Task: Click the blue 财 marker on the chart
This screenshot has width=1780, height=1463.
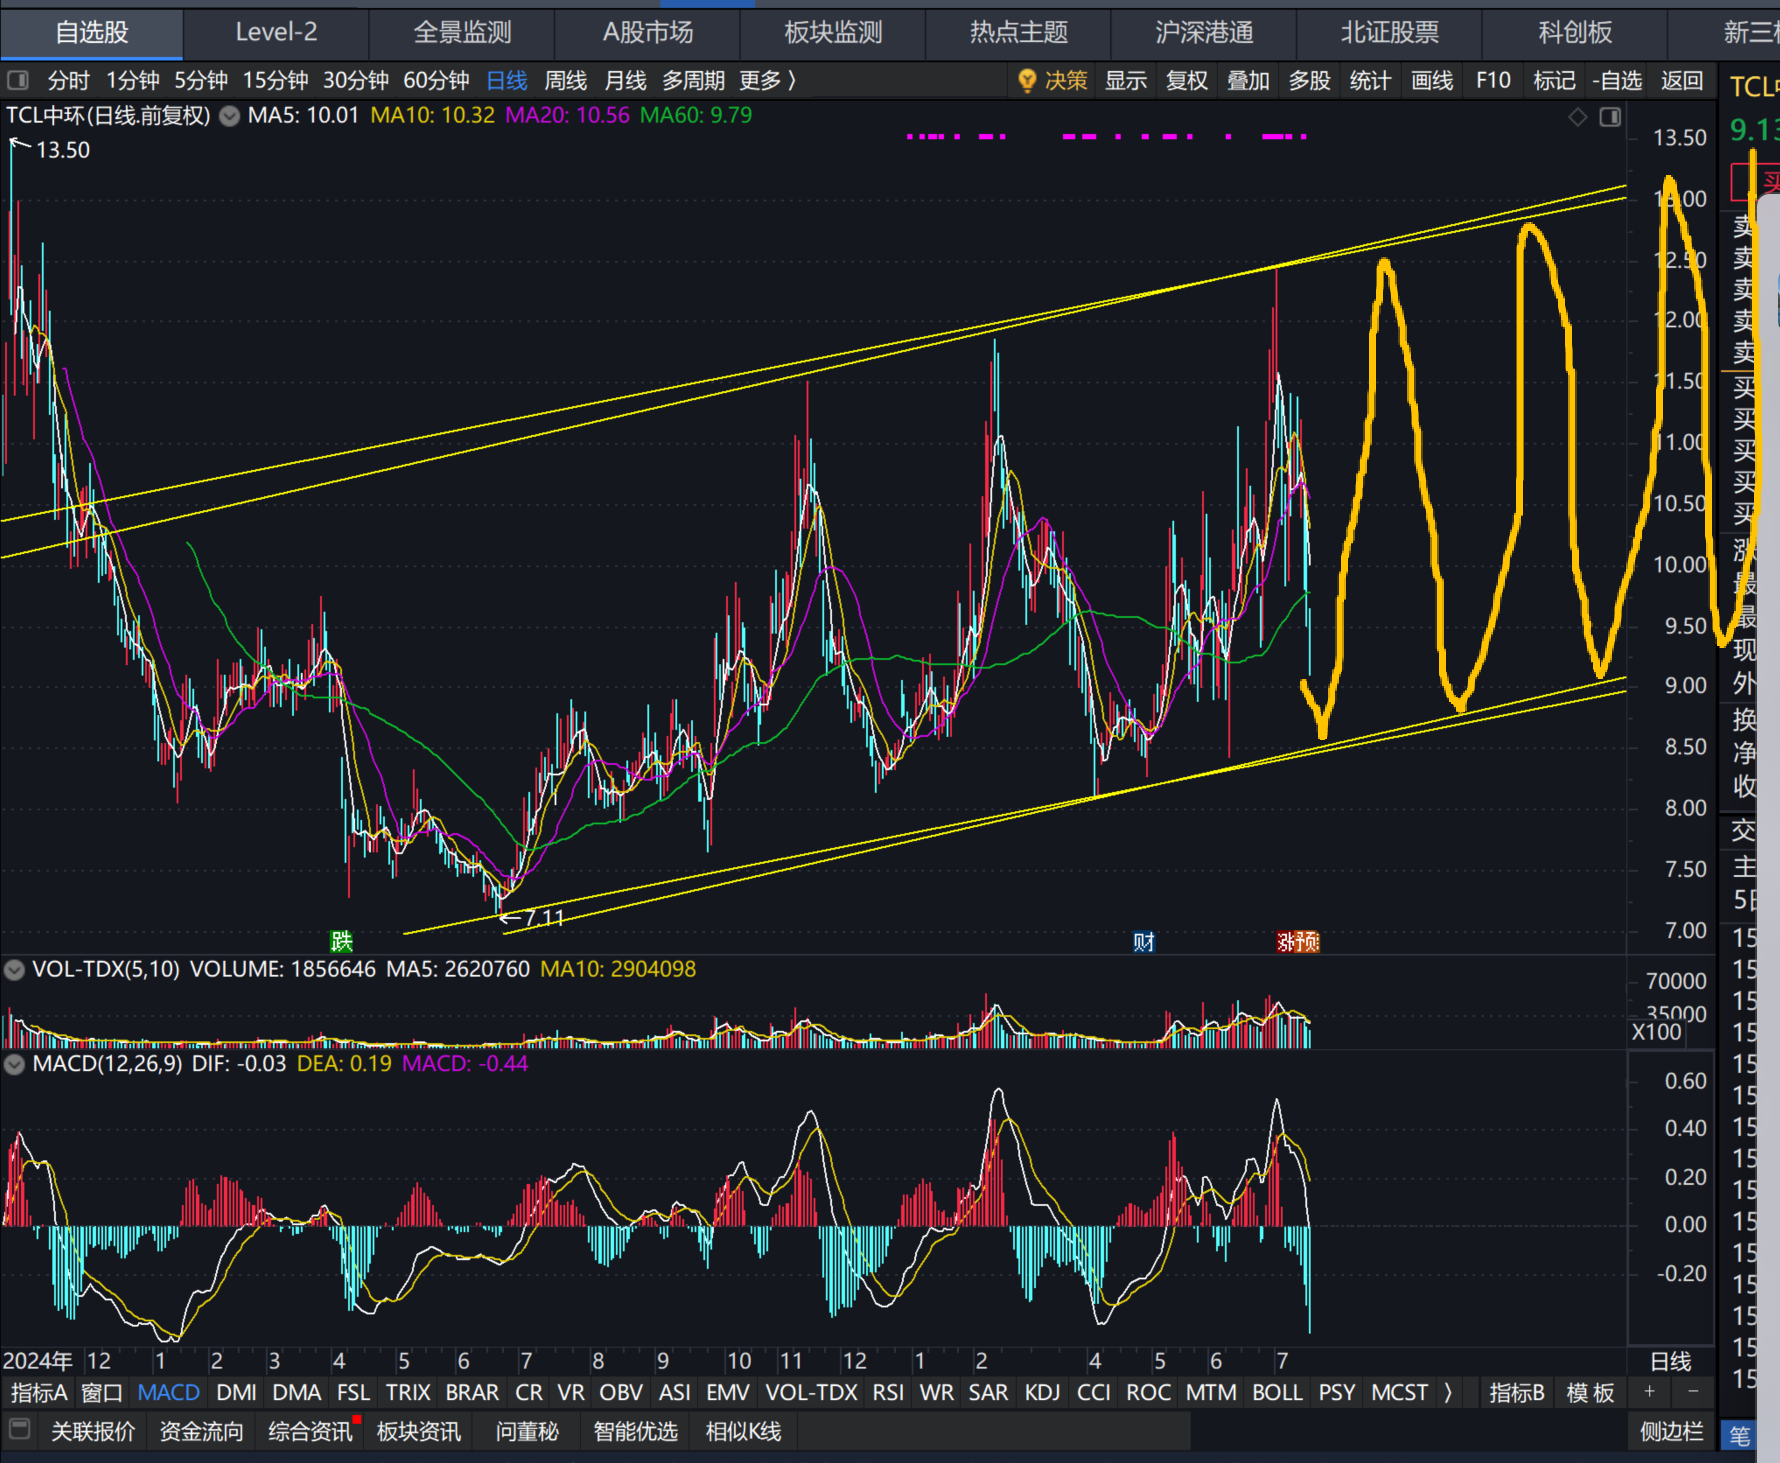Action: point(1144,942)
